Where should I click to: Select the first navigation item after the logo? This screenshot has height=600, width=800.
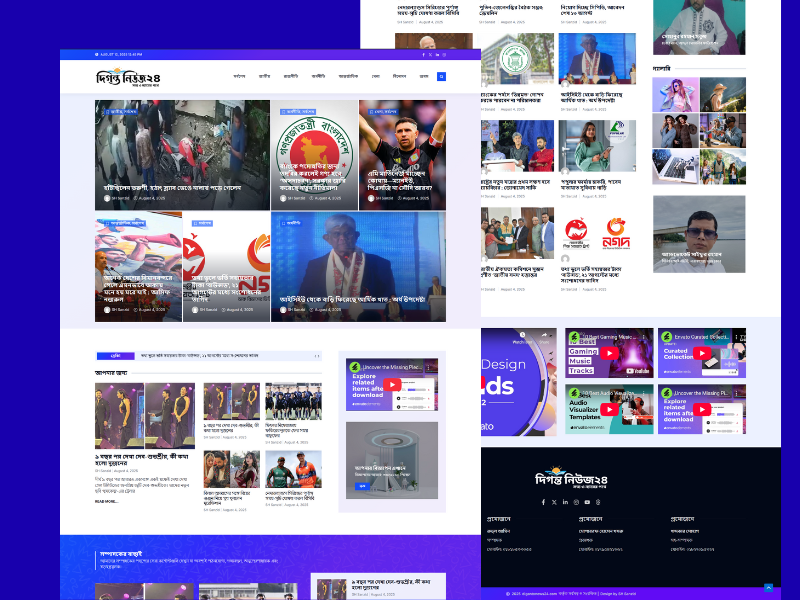pos(239,77)
